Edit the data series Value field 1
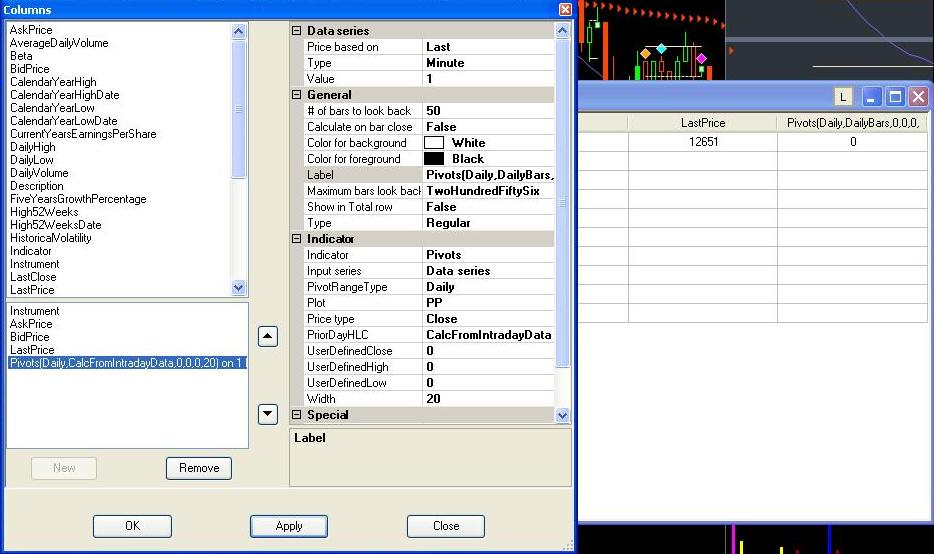Image resolution: width=934 pixels, height=554 pixels. pyautogui.click(x=488, y=79)
